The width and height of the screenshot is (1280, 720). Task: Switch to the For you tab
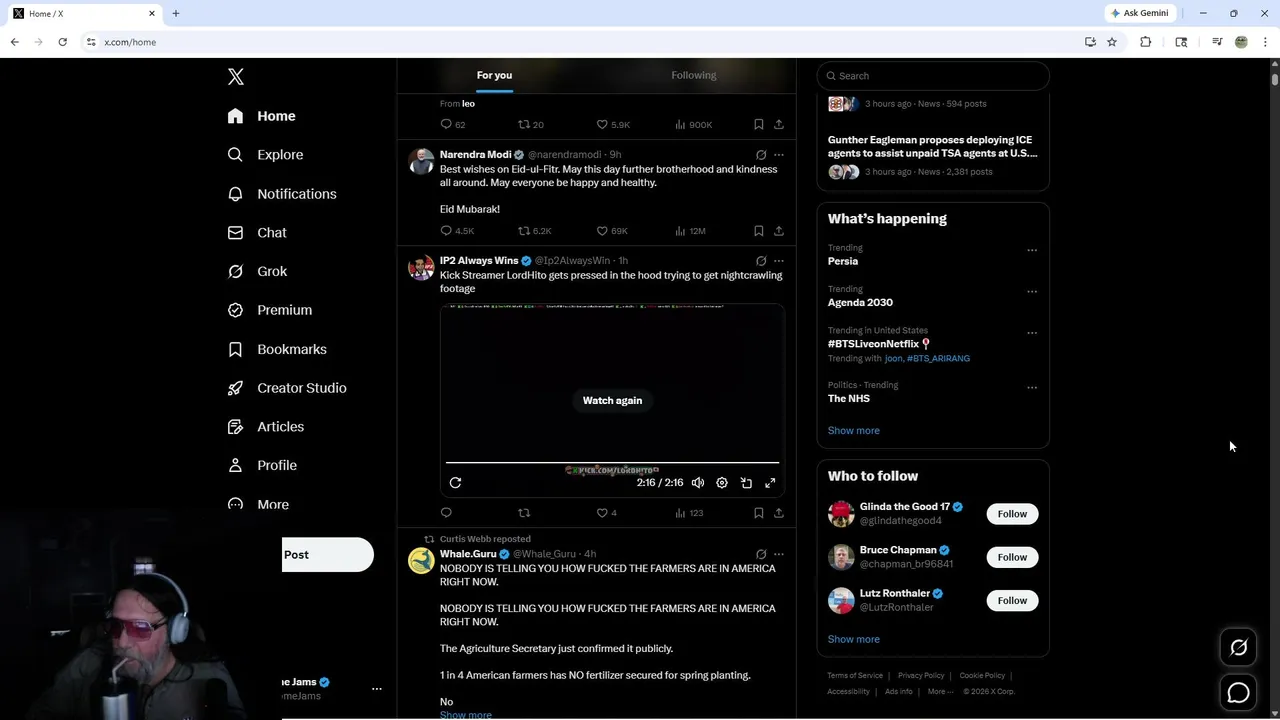[x=494, y=75]
